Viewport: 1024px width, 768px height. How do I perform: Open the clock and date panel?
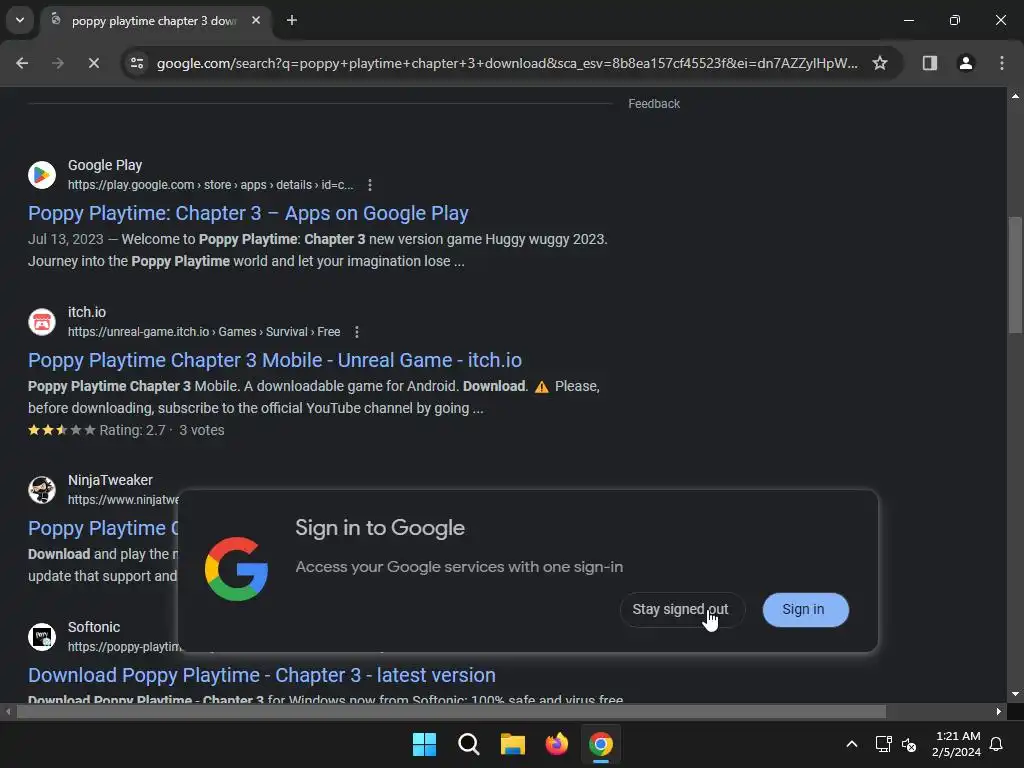tap(956, 744)
